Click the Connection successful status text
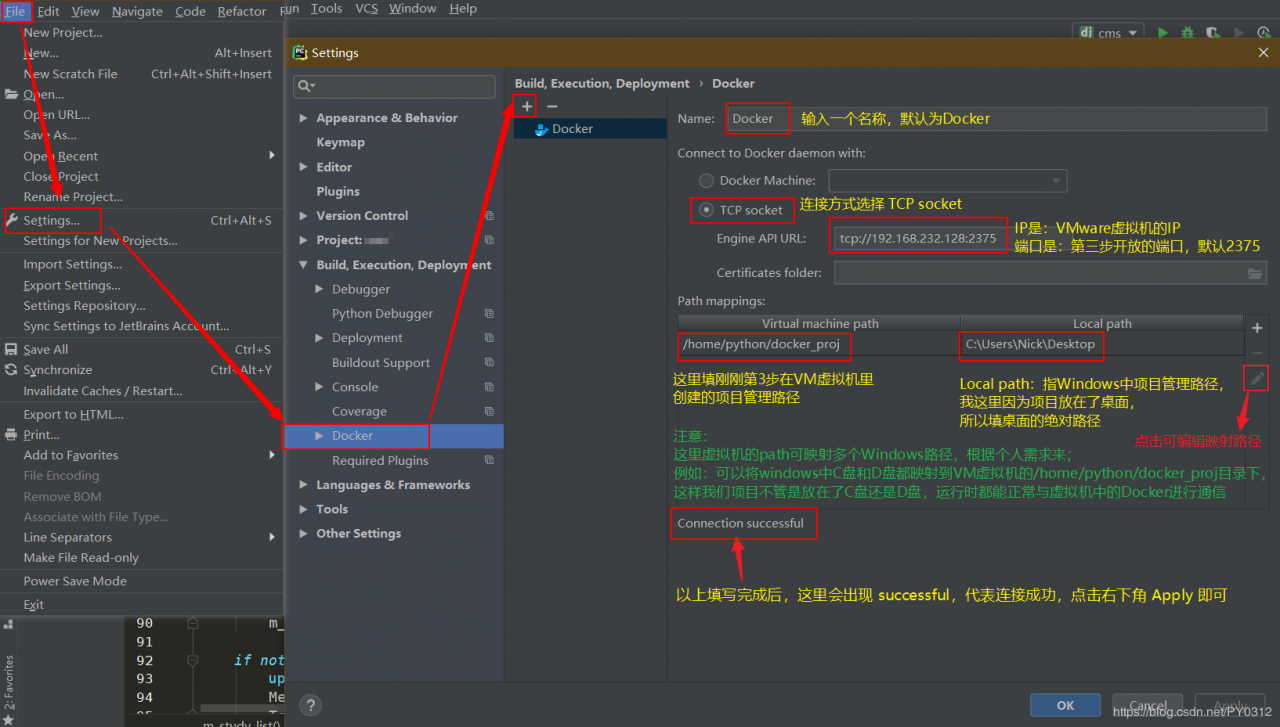The image size is (1280, 727). click(x=740, y=524)
